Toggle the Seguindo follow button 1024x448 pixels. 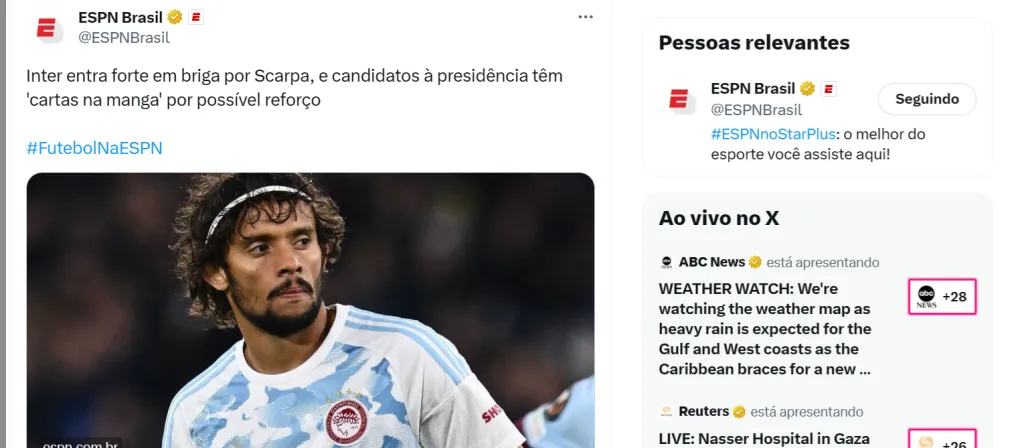click(x=926, y=99)
